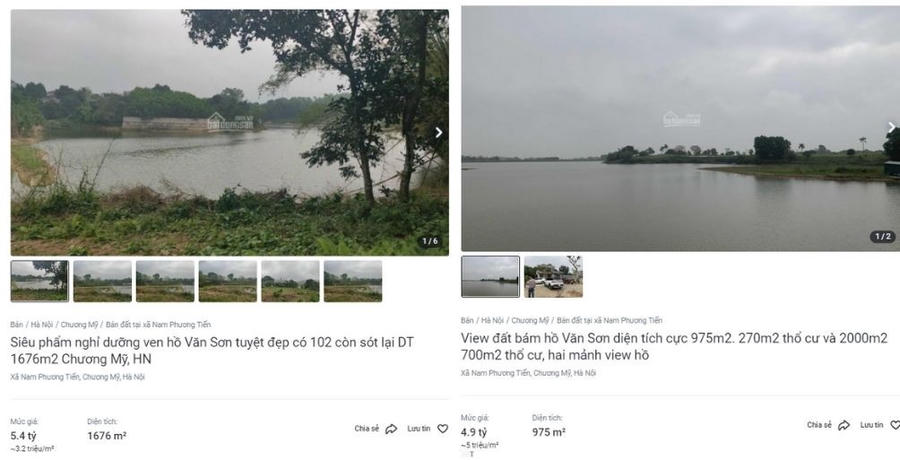
Task: Select second thumbnail in left listing gallery
Action: coord(102,281)
